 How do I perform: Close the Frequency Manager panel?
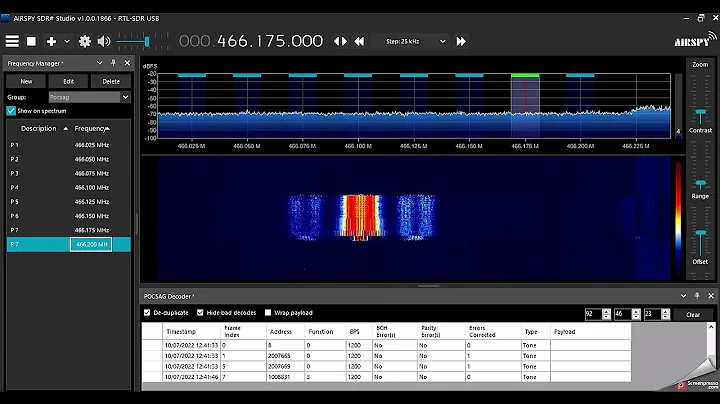click(x=127, y=63)
